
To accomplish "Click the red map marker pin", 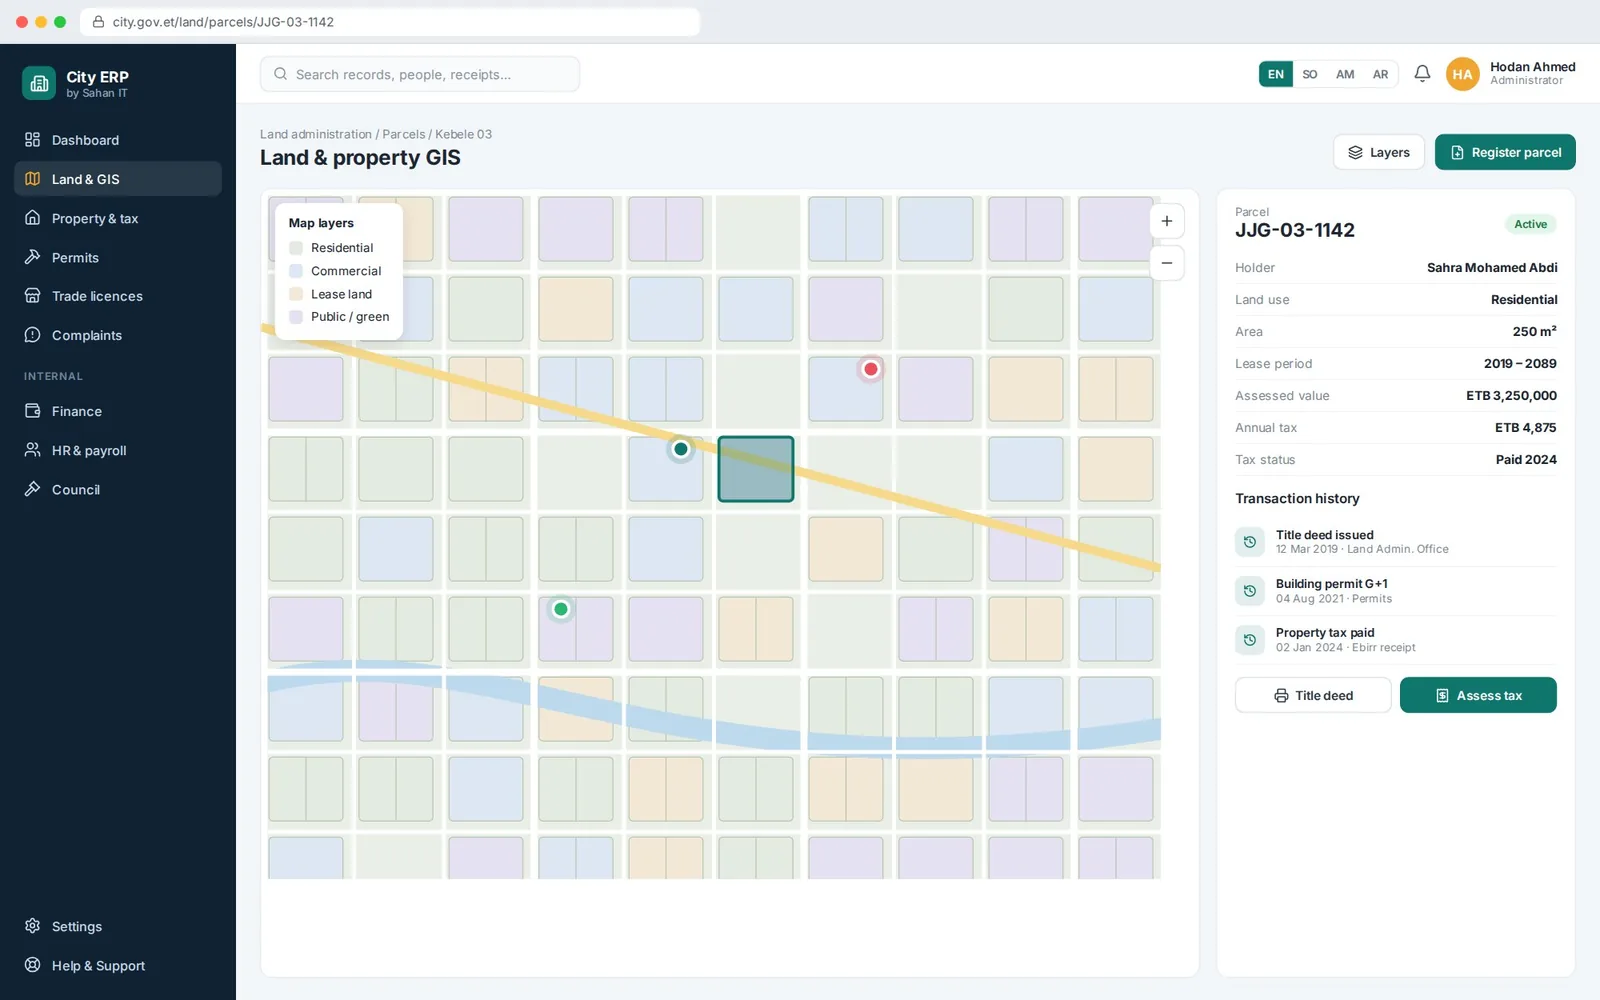I will [871, 369].
